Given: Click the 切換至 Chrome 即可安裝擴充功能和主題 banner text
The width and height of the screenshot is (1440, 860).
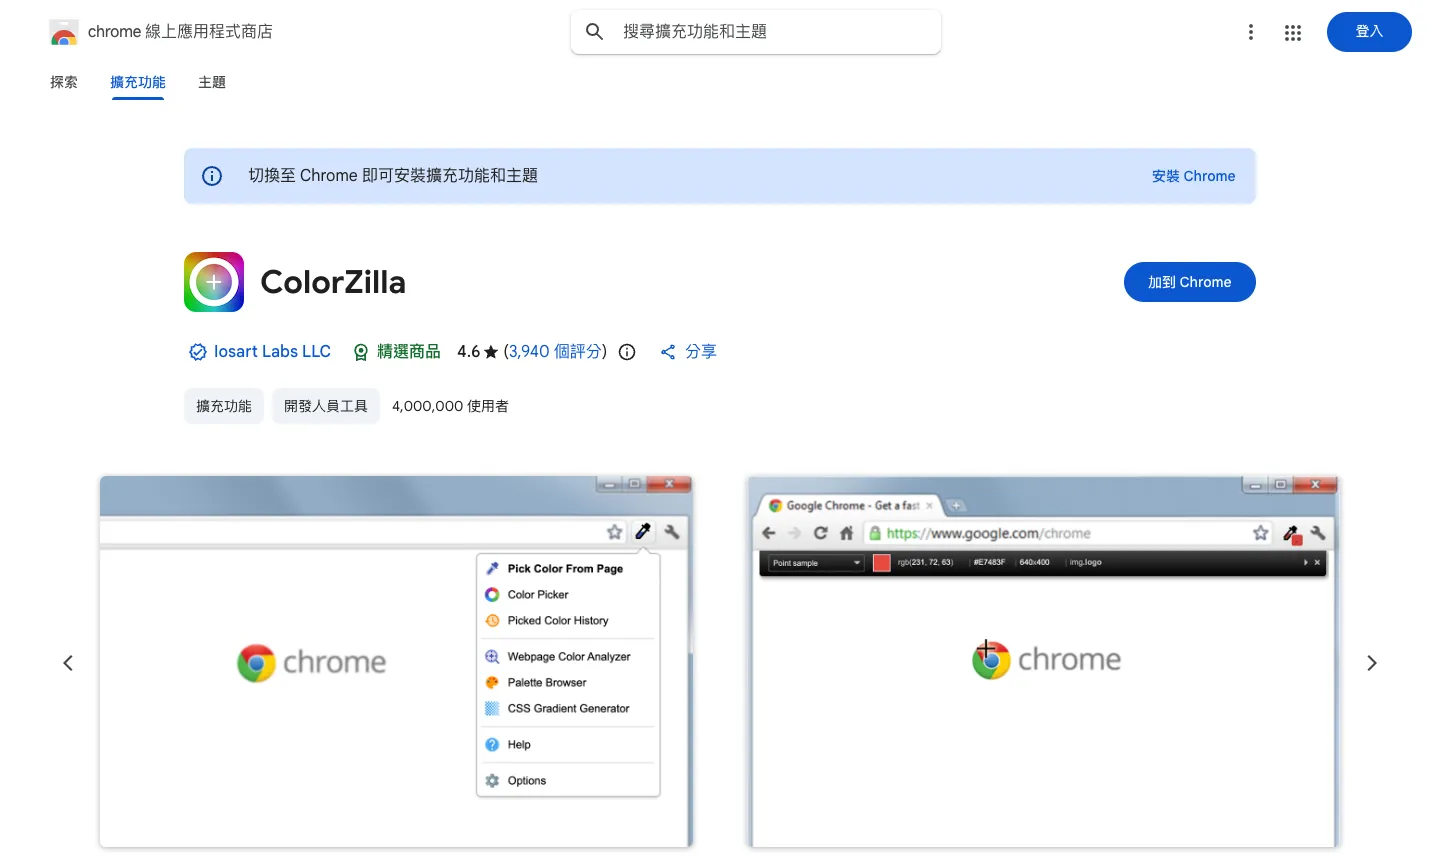Looking at the screenshot, I should coord(393,176).
